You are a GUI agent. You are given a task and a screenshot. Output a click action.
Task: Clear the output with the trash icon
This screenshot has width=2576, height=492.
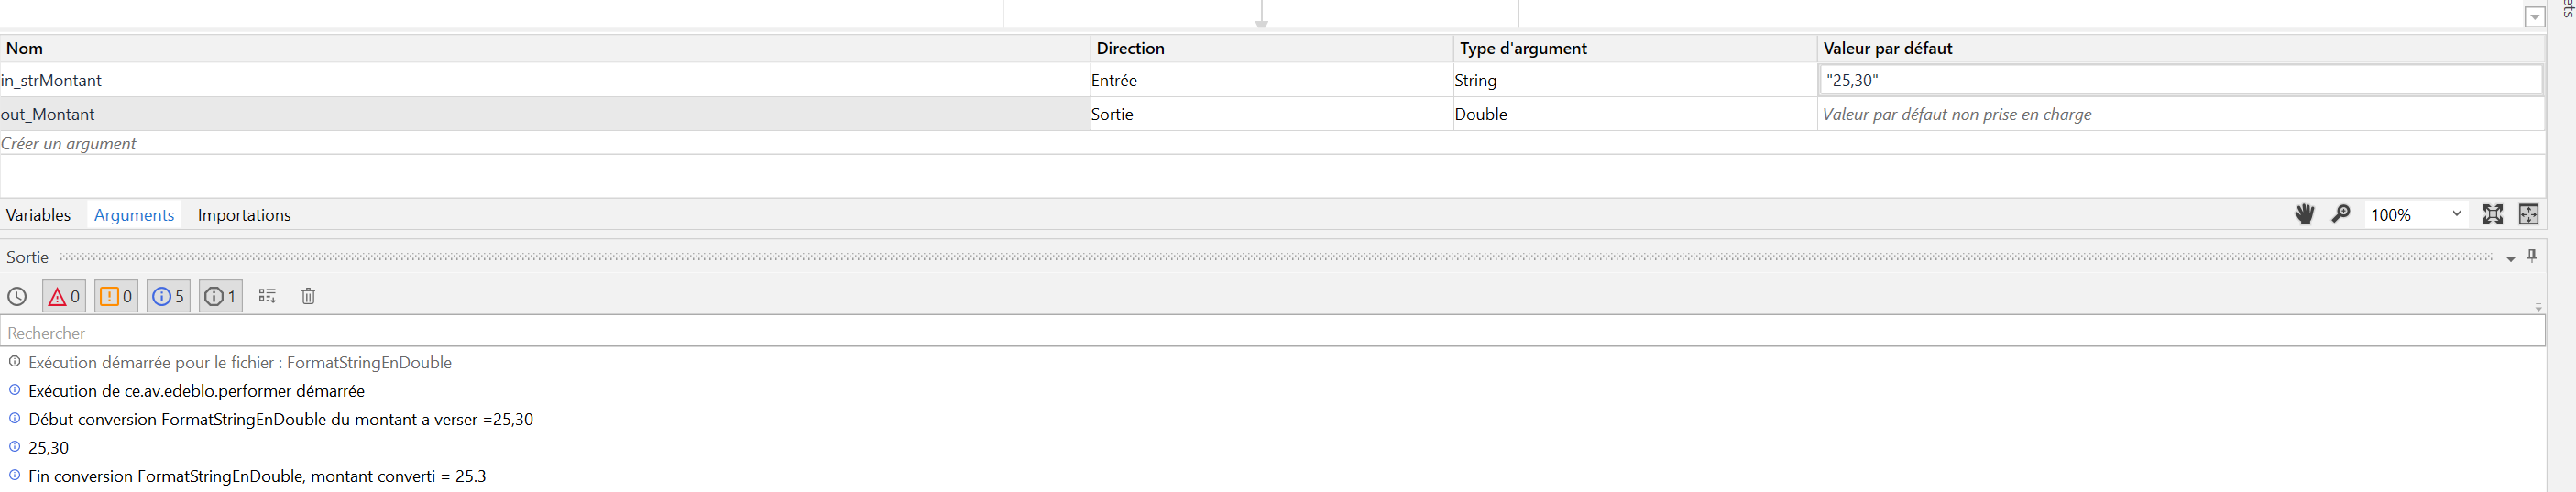[308, 296]
